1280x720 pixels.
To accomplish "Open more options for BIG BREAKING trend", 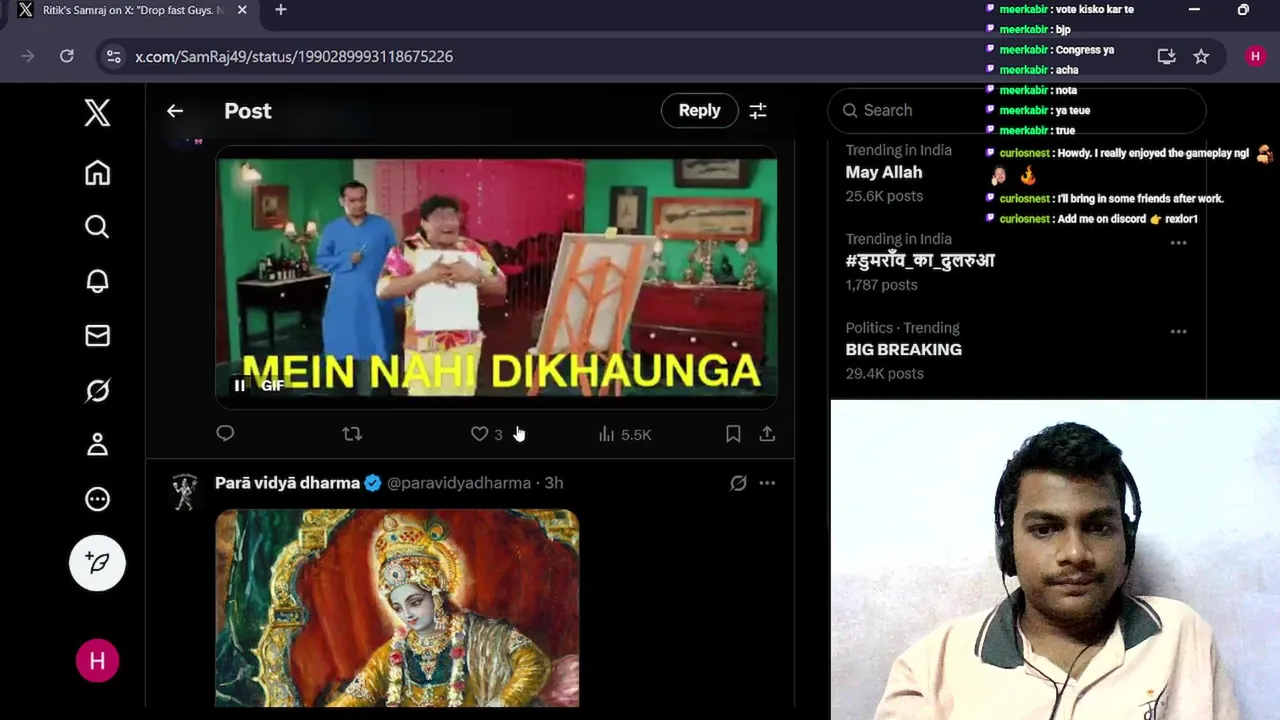I will (x=1178, y=332).
